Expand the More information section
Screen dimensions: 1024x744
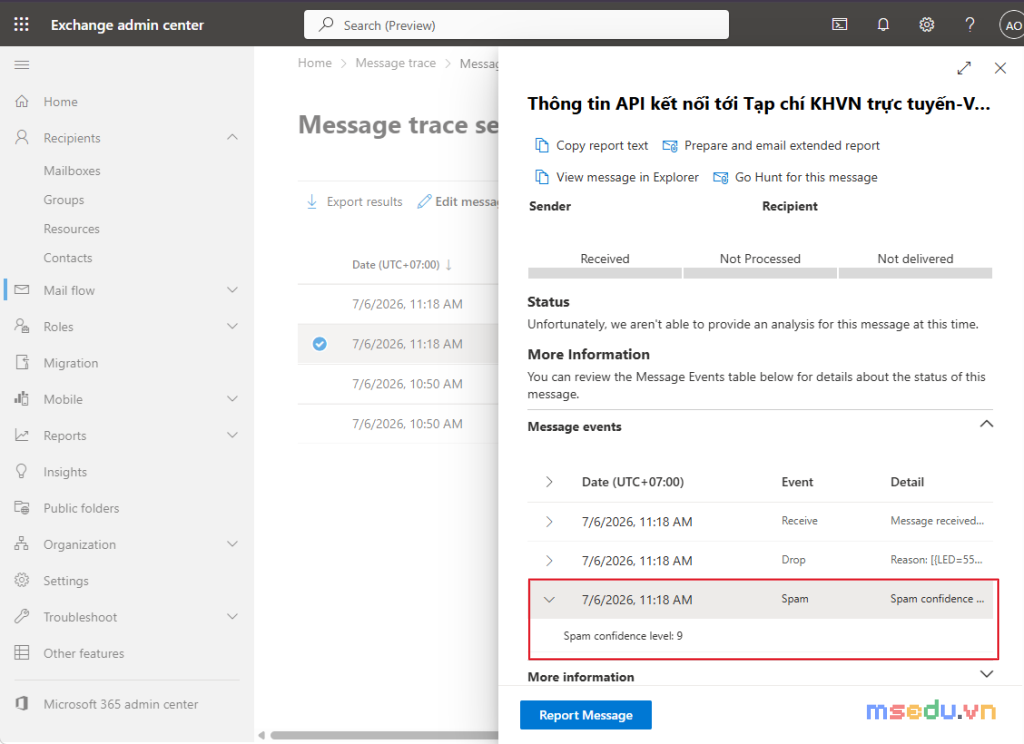click(986, 674)
